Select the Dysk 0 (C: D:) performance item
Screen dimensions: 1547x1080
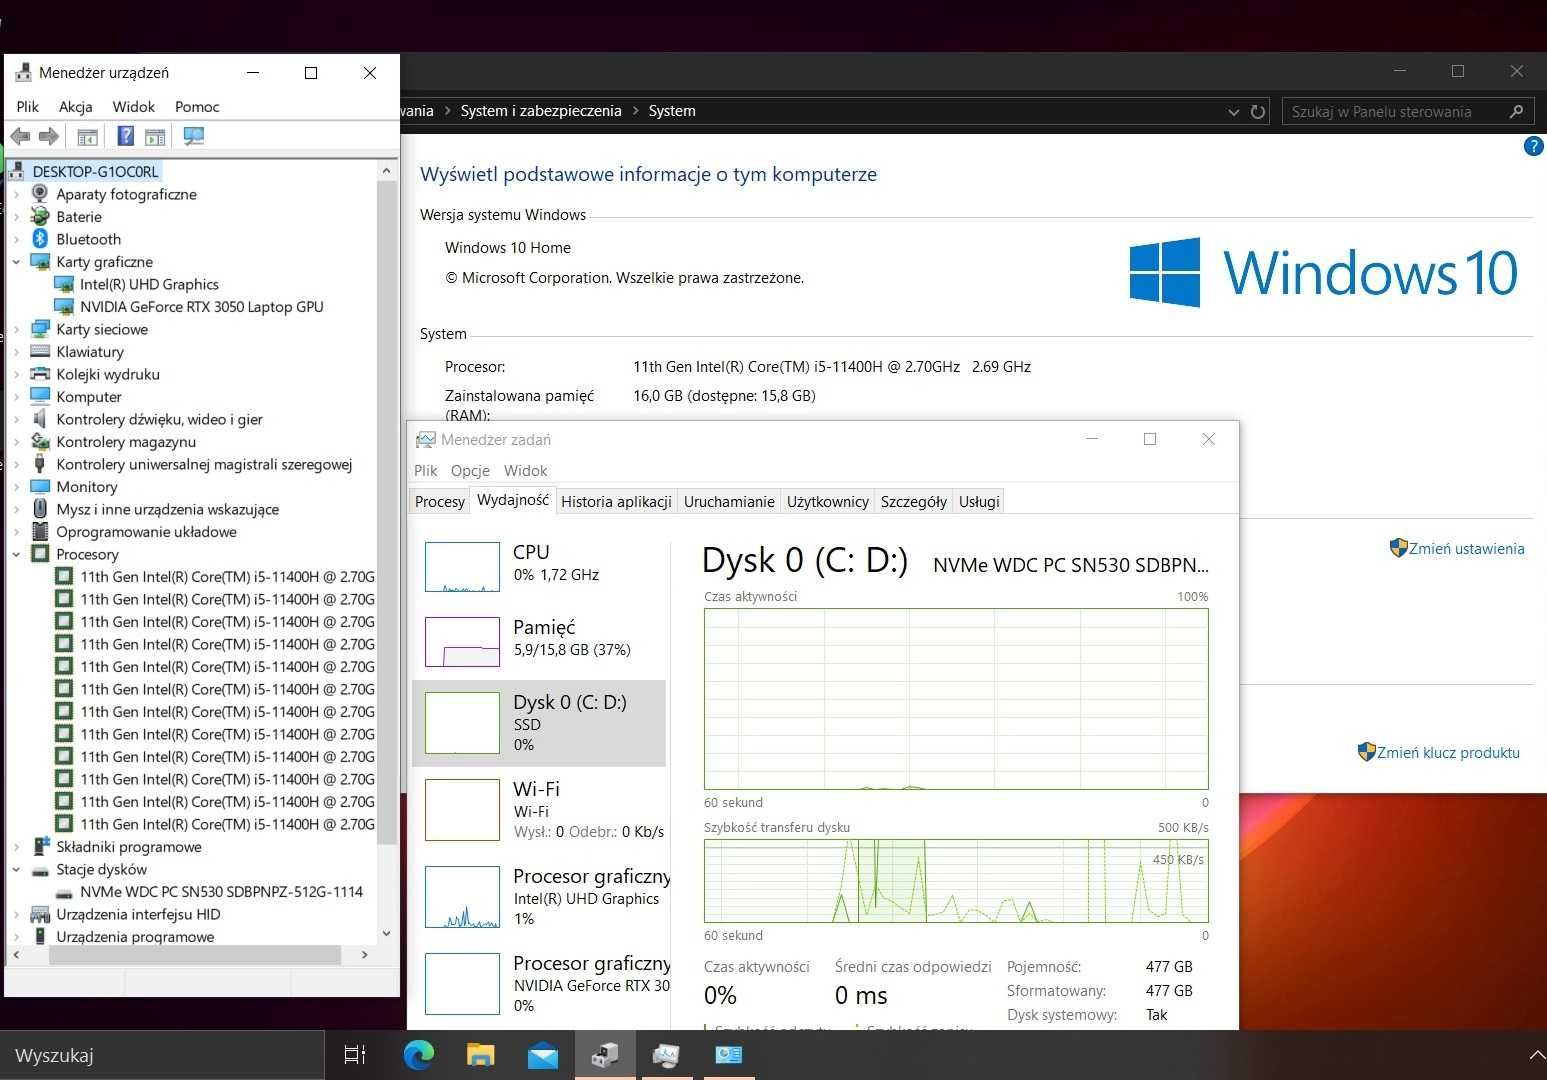[x=539, y=723]
